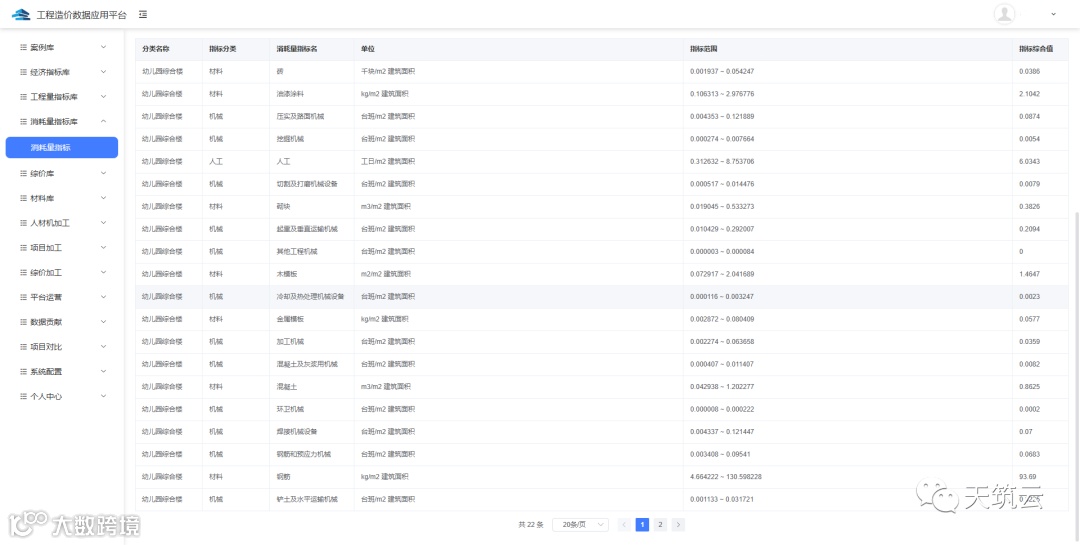Open the 个人中心 sidebar menu
1080x545 pixels.
pos(62,396)
